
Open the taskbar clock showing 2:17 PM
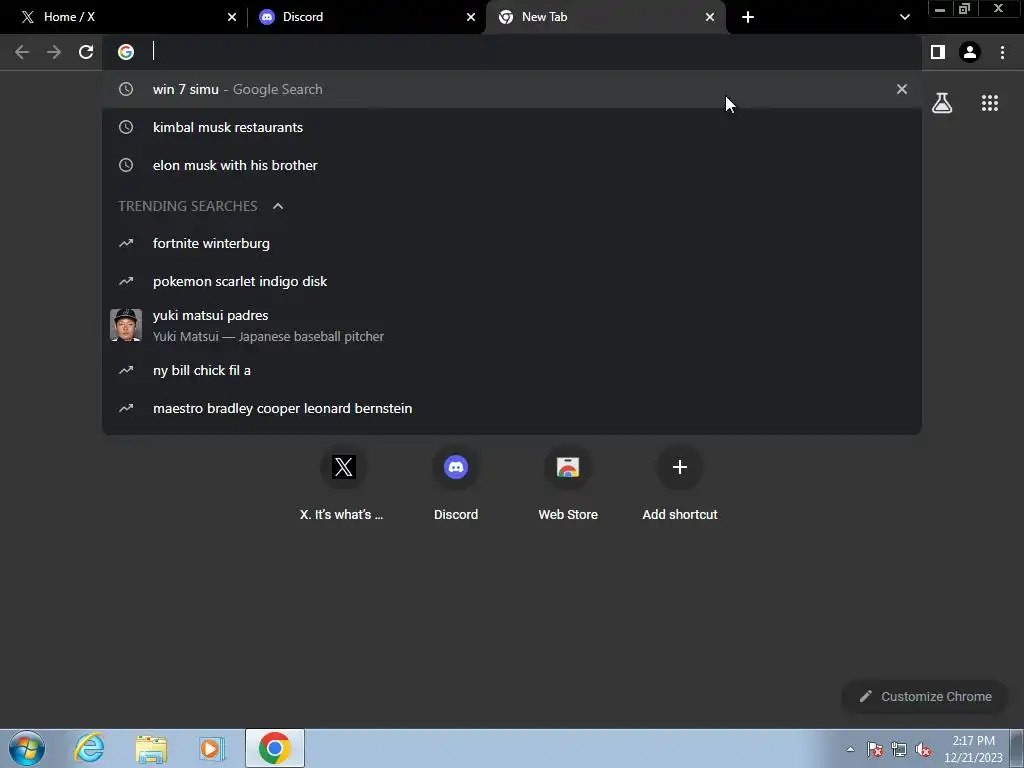point(973,749)
